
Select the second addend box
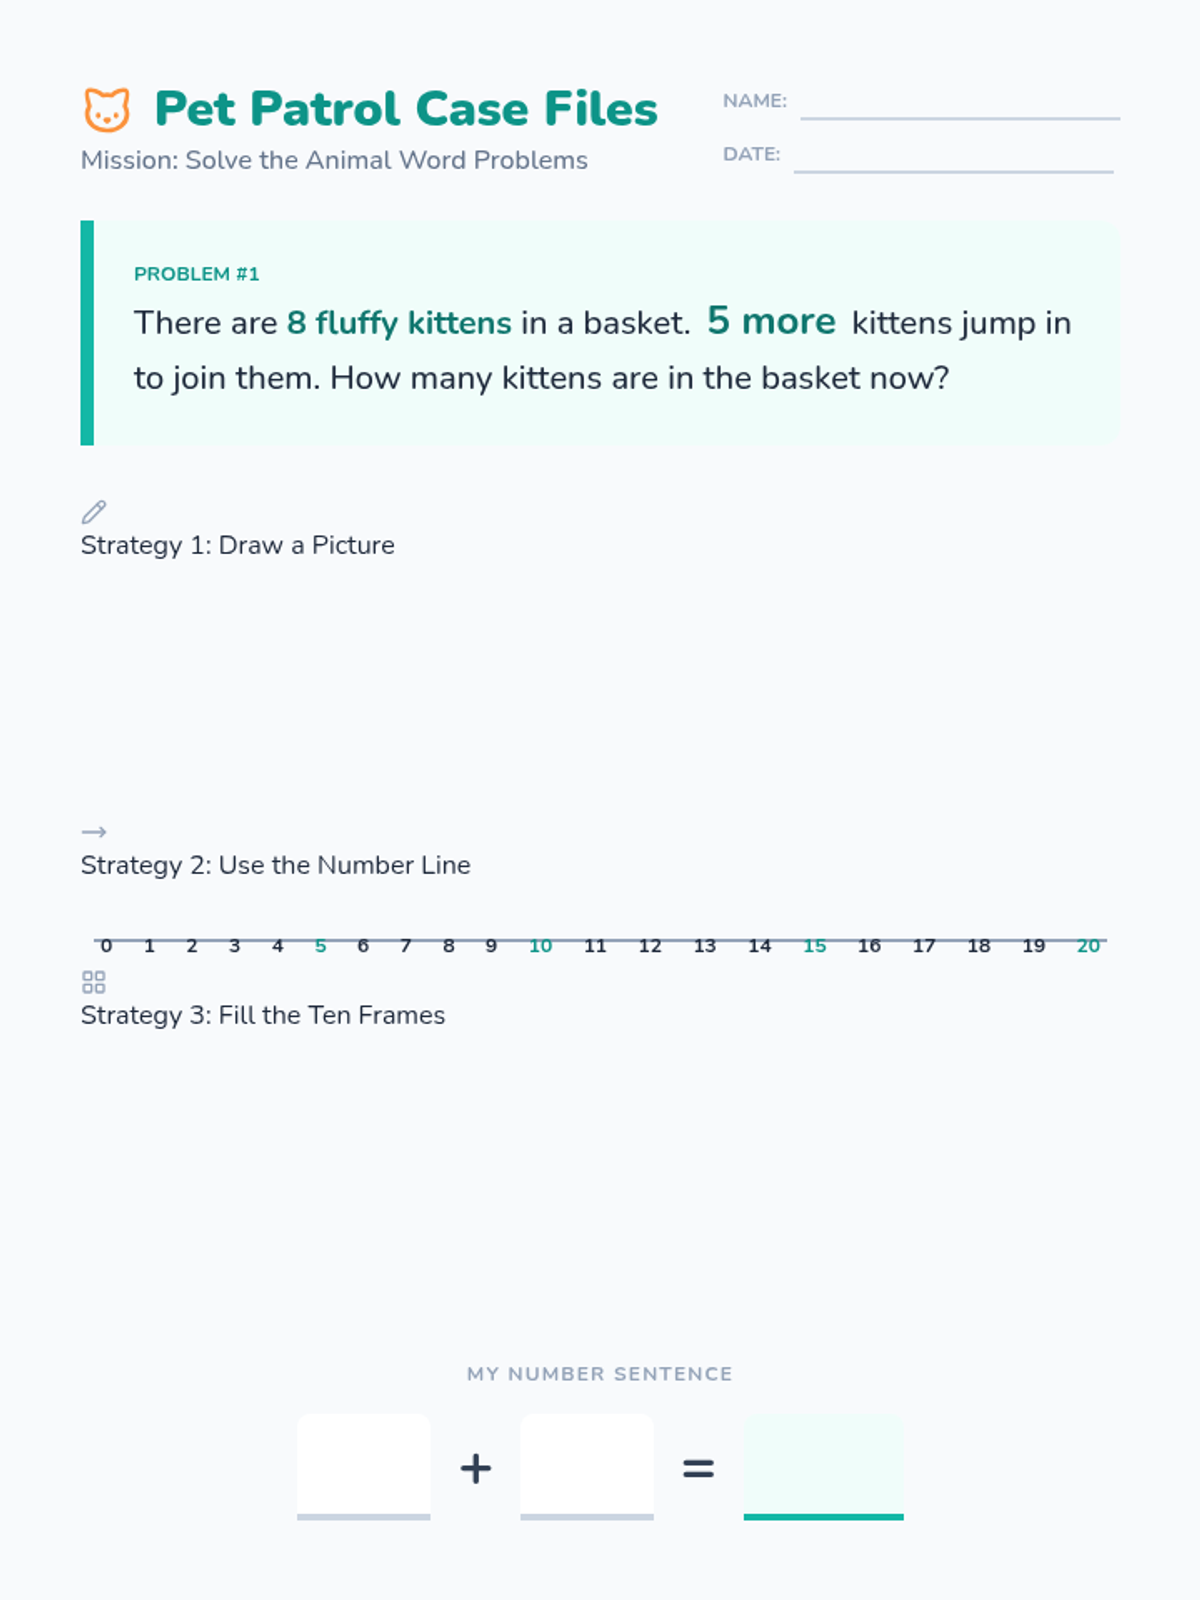click(587, 1467)
